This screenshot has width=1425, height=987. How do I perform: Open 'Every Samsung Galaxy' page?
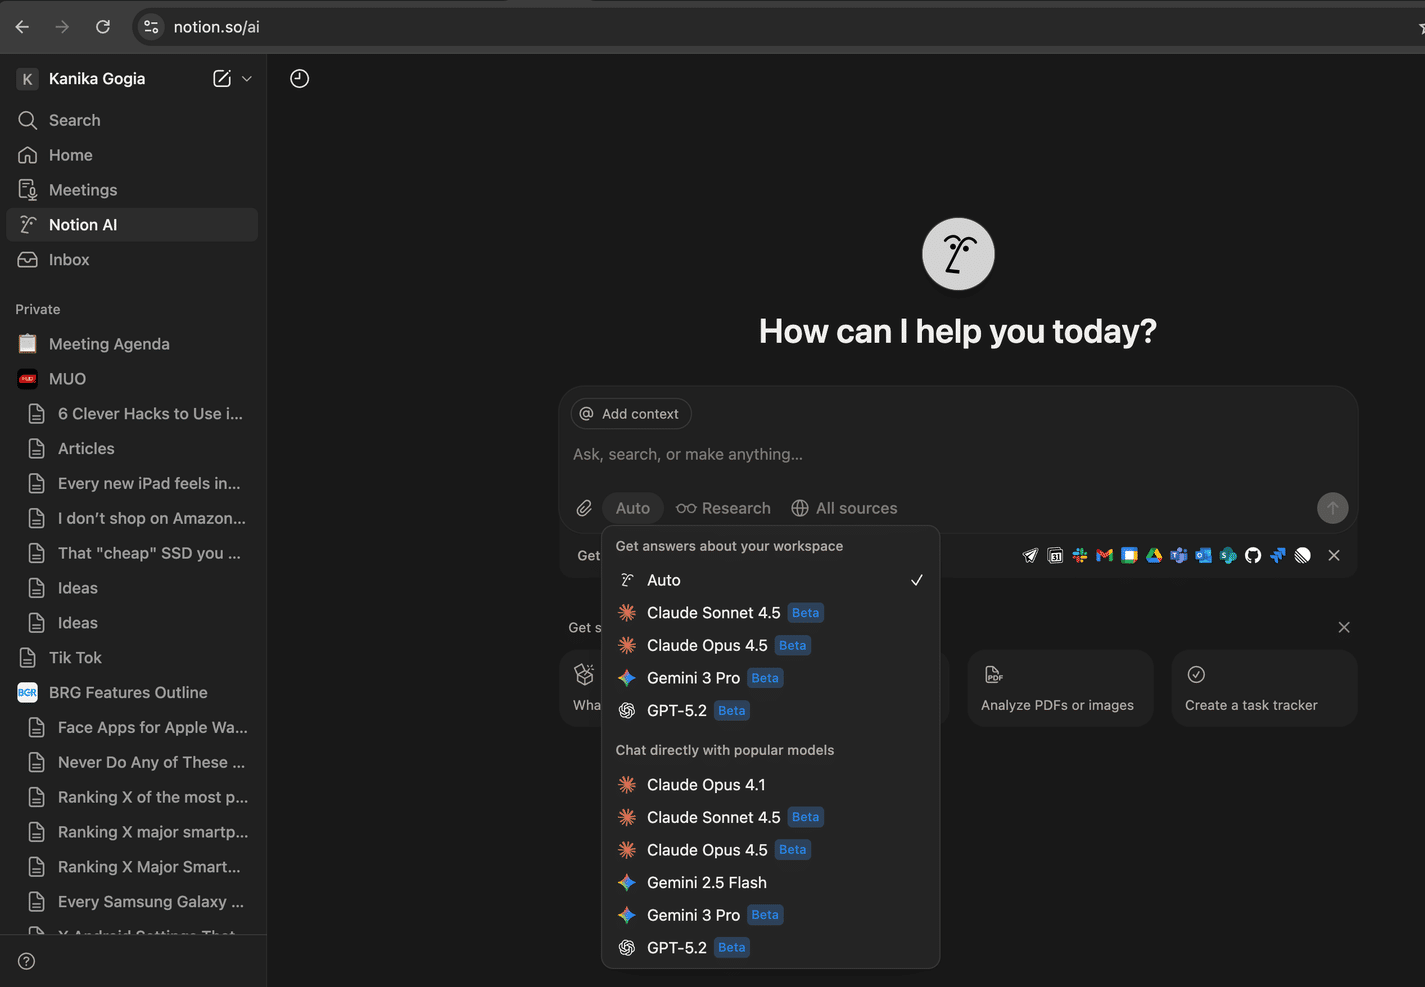132,902
